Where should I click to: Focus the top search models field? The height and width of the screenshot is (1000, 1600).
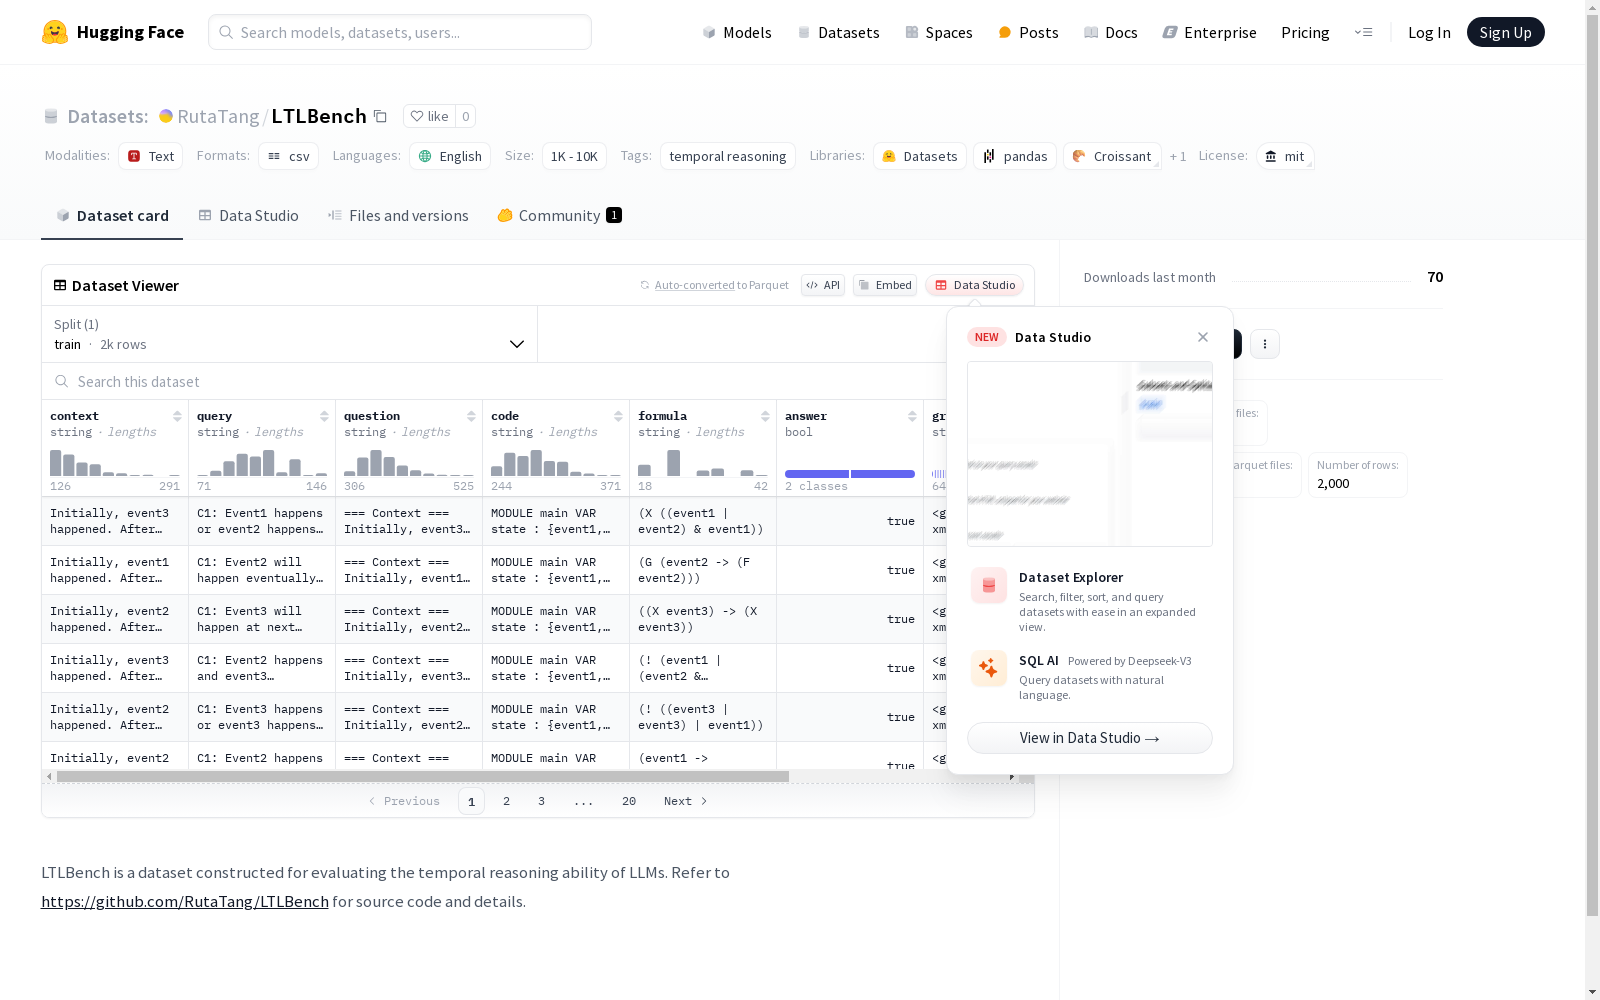coord(400,32)
